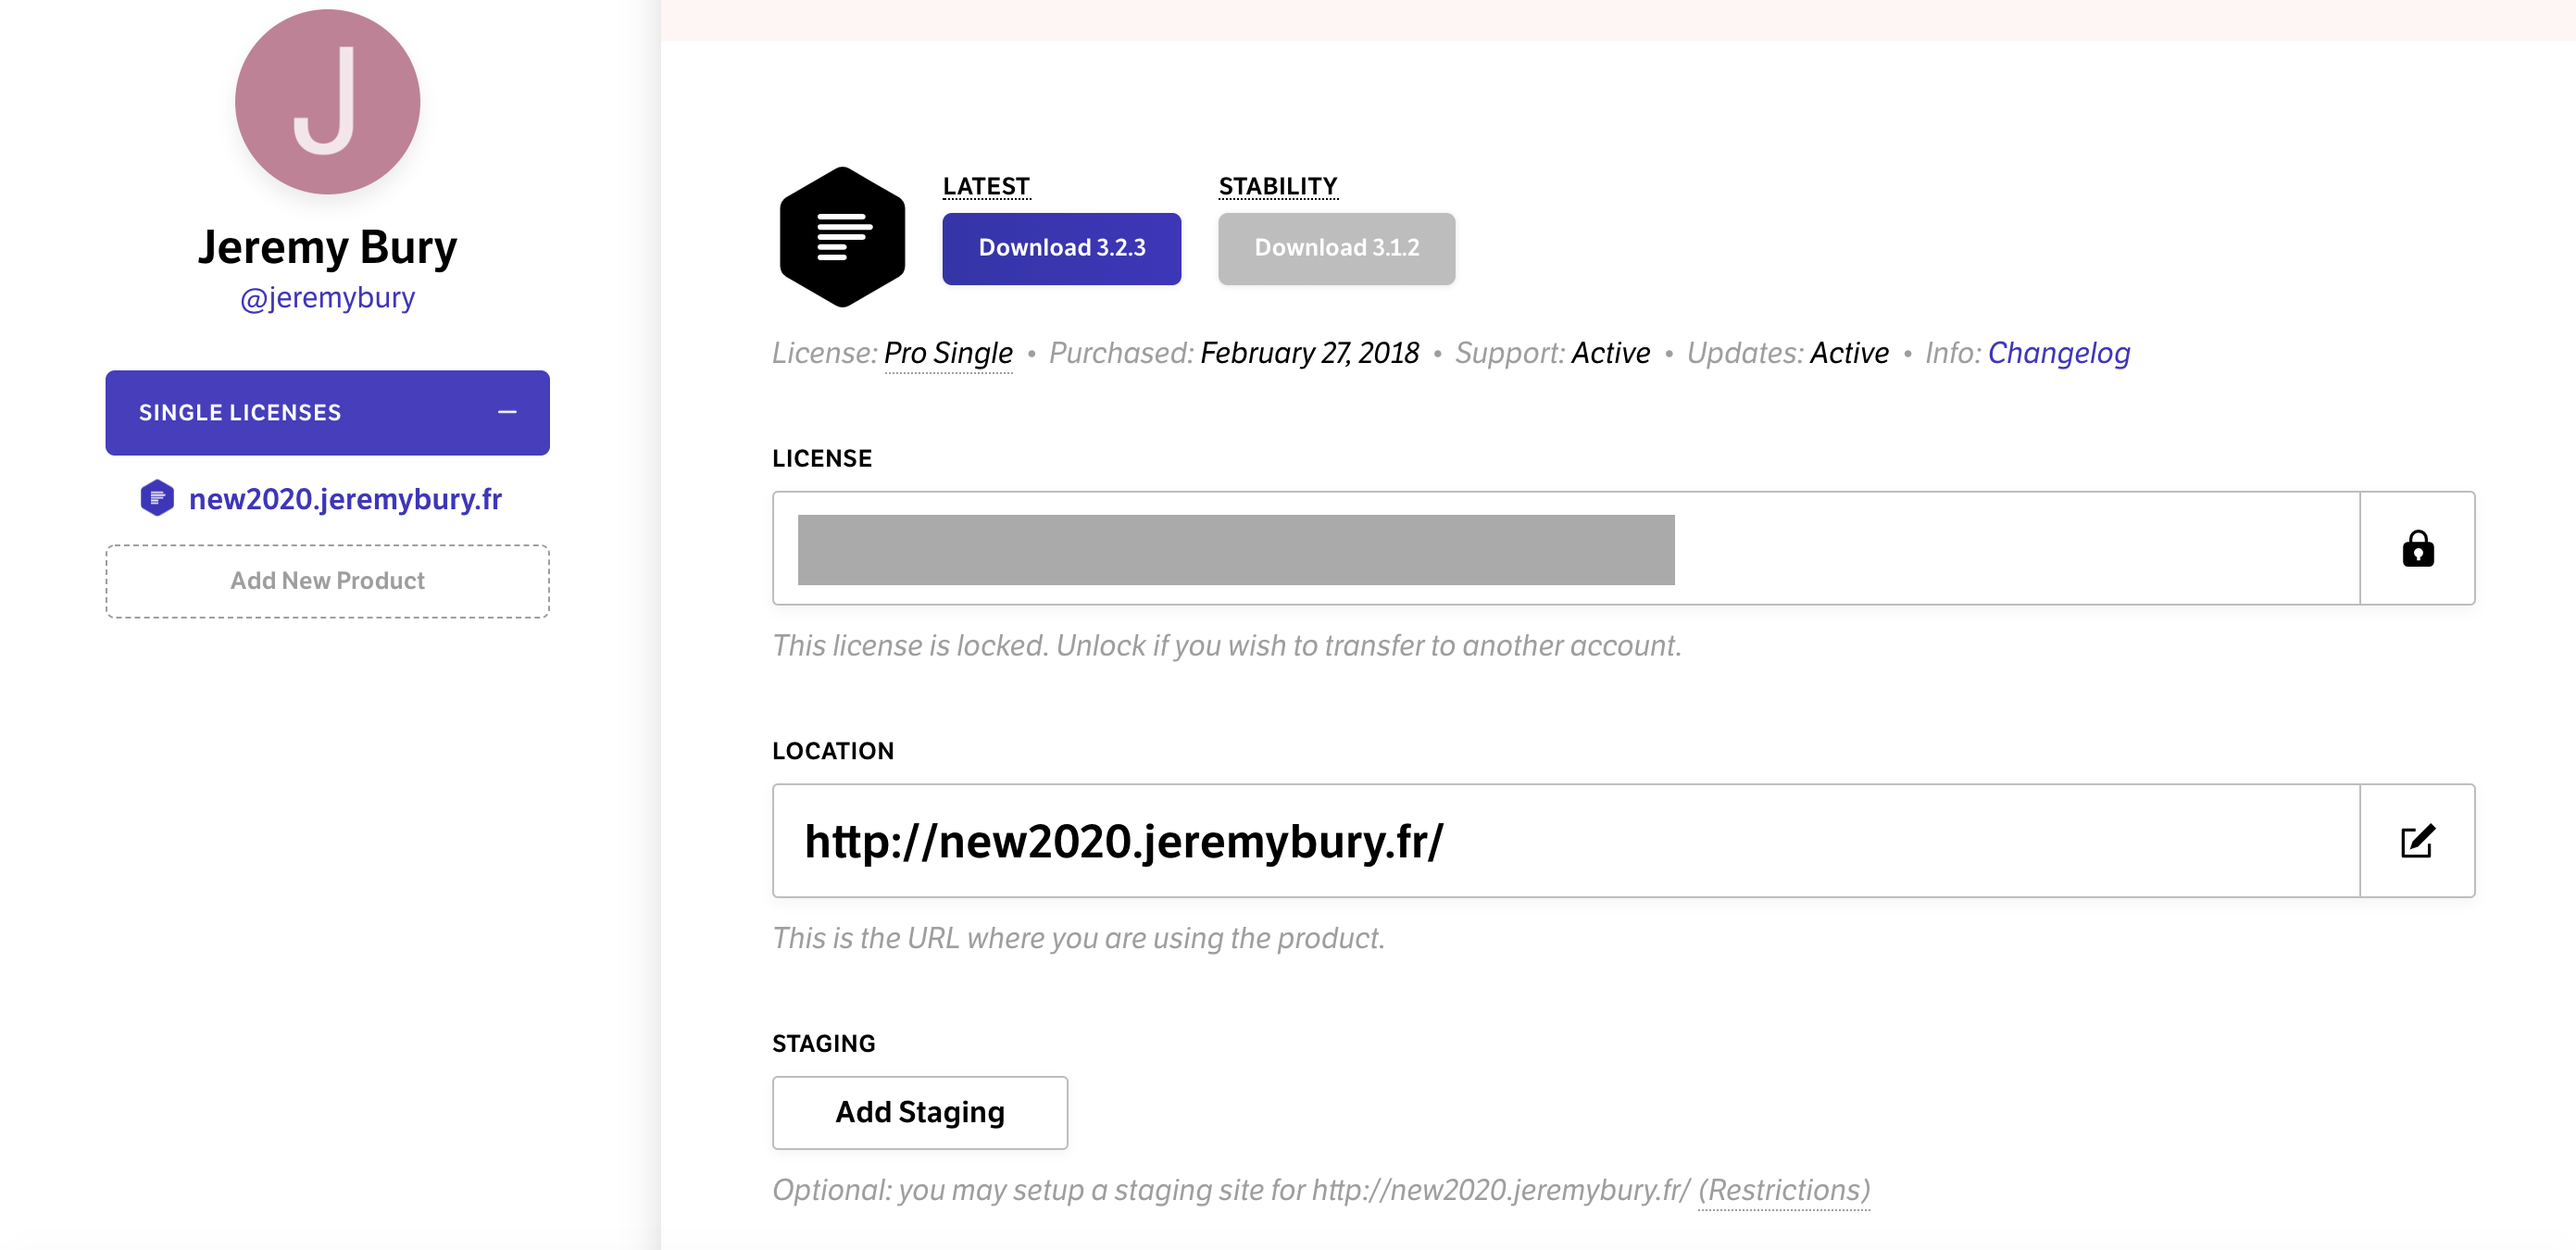This screenshot has width=2576, height=1250.
Task: Click the purple hexagon icon beside new2020.jeremybury.fr
Action: (157, 498)
